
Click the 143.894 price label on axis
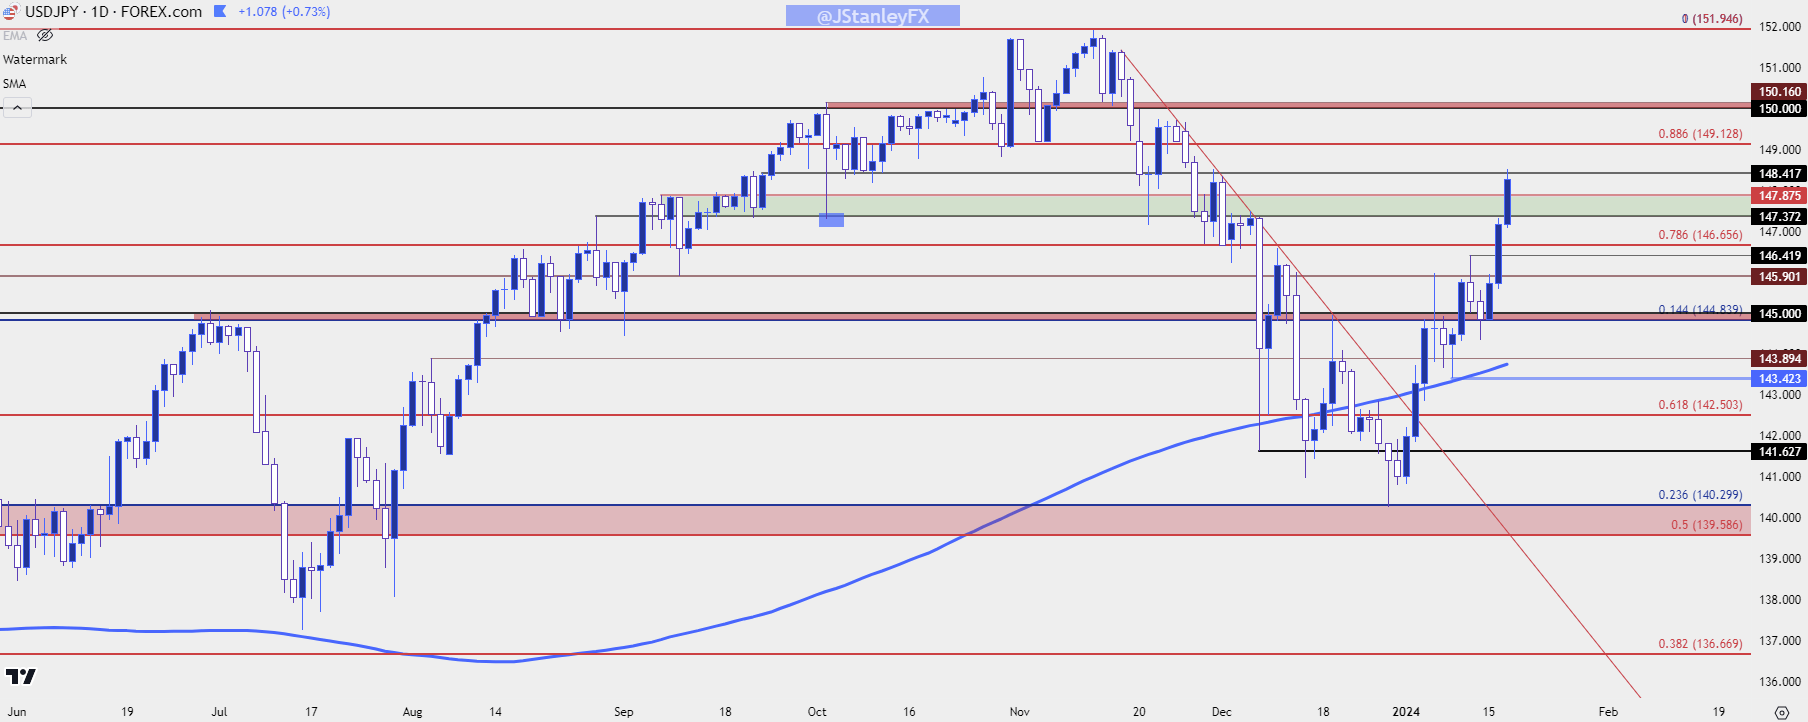(1779, 359)
